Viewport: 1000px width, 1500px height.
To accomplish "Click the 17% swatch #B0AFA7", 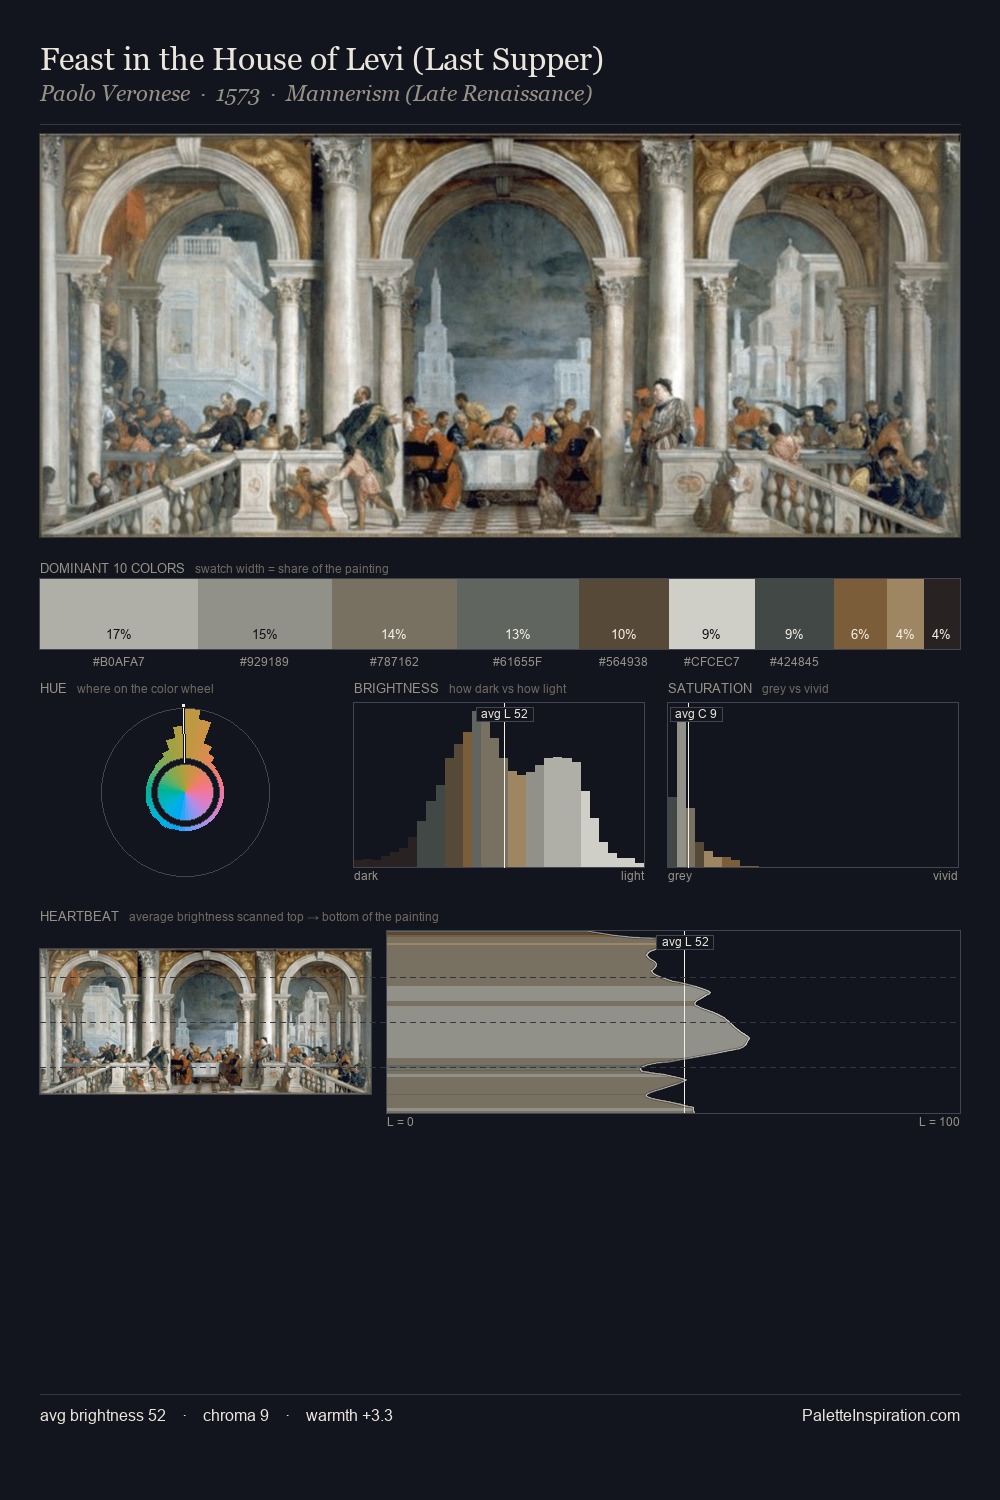I will pyautogui.click(x=119, y=614).
